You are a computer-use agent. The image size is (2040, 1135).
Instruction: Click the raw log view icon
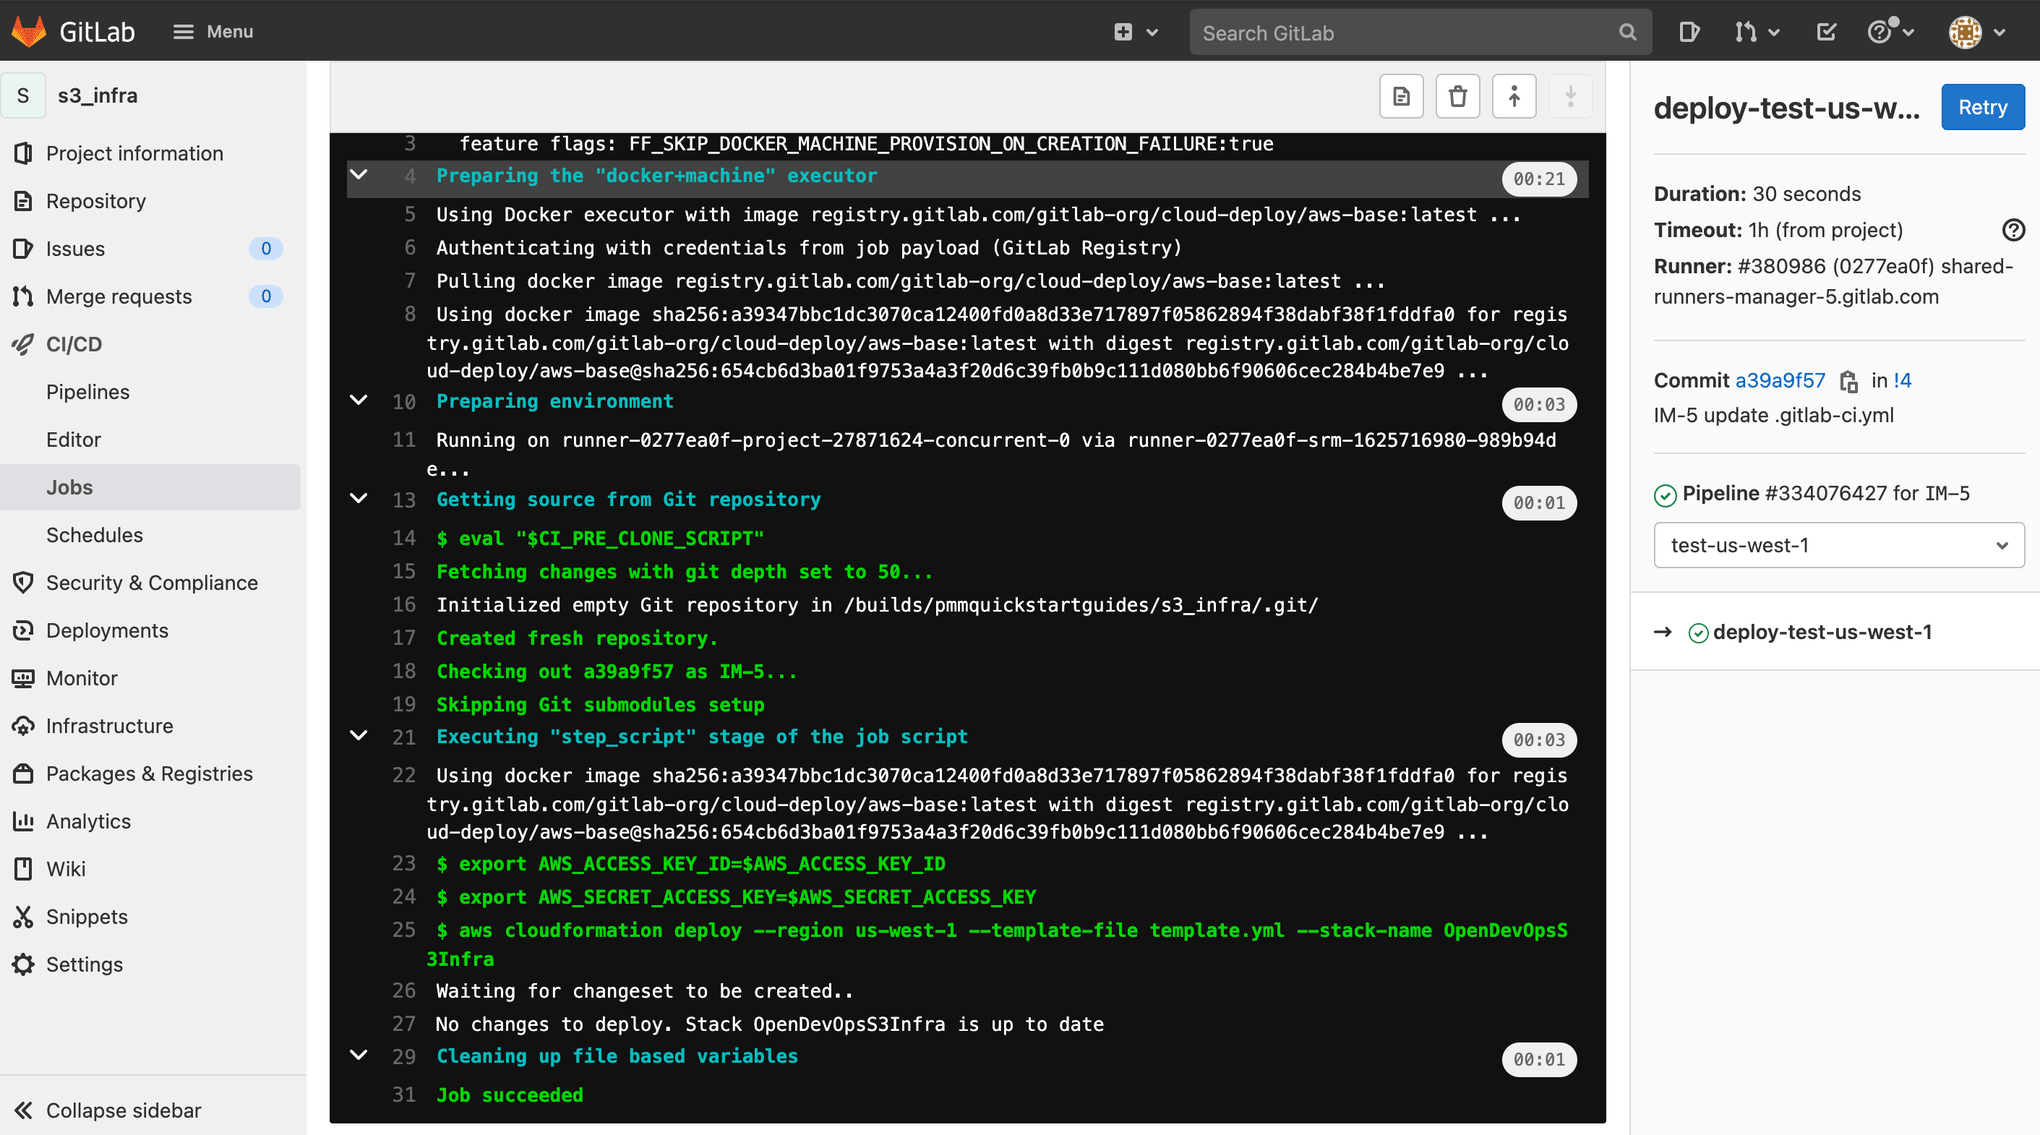pyautogui.click(x=1401, y=94)
